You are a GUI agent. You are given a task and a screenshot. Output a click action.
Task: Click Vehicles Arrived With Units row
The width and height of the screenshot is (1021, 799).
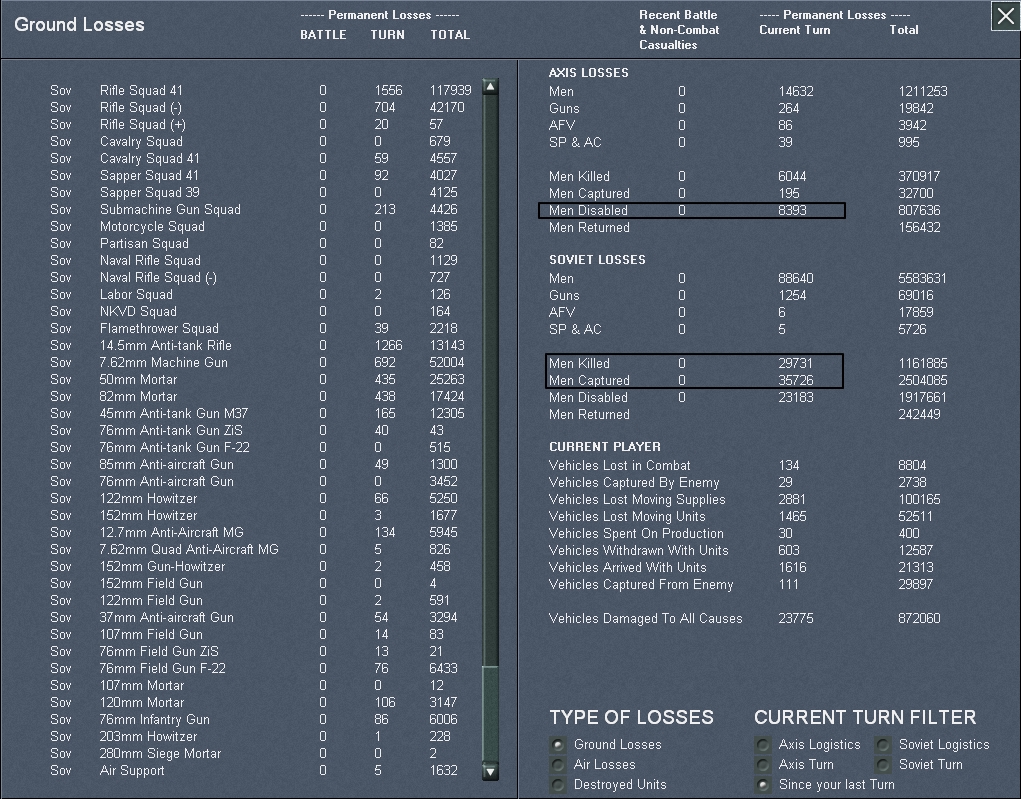click(742, 567)
